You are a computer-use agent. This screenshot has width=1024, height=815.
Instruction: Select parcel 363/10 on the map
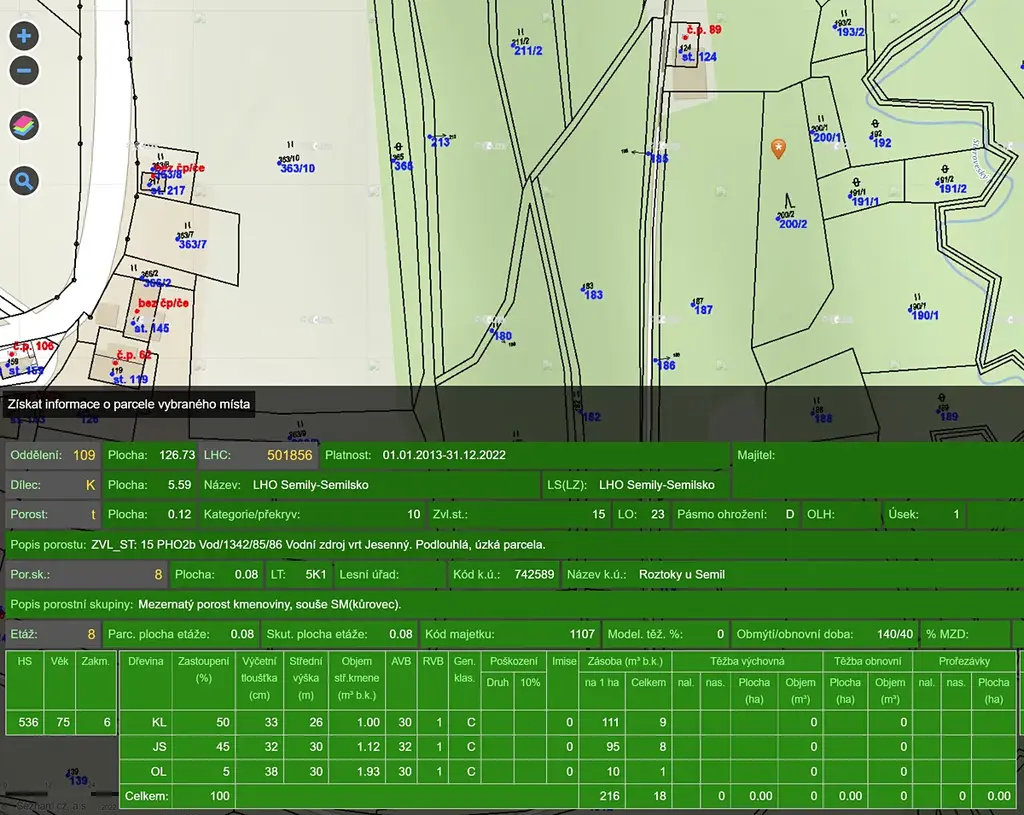[297, 168]
